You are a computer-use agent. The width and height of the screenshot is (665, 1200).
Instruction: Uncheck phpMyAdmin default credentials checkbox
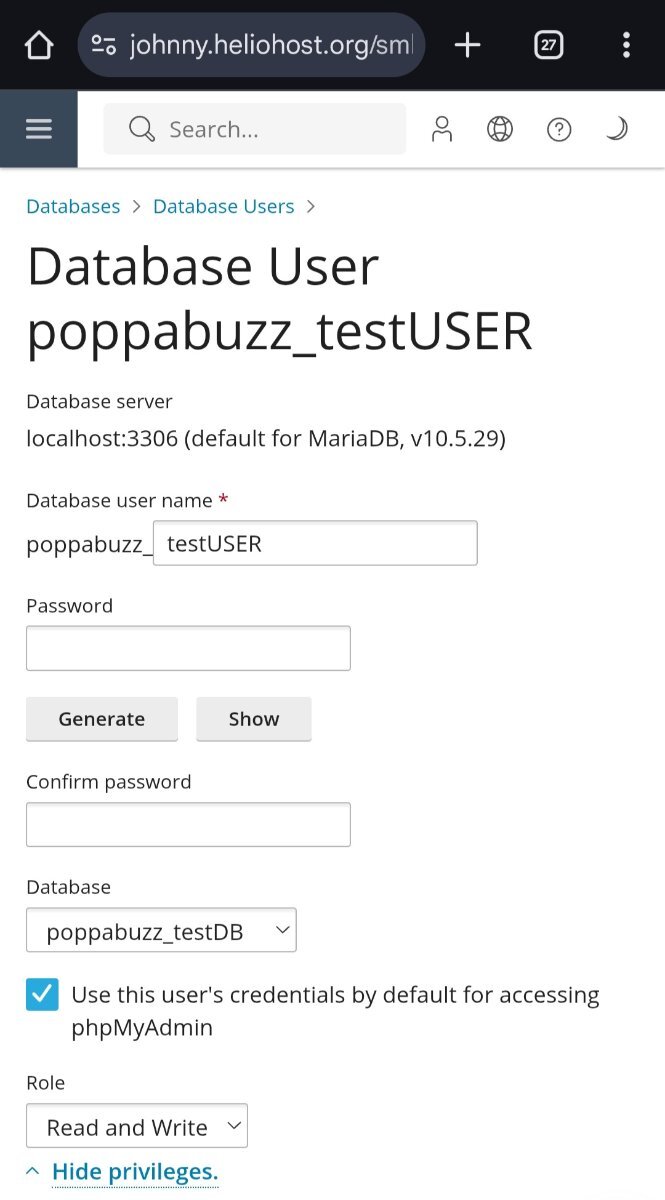(x=42, y=995)
